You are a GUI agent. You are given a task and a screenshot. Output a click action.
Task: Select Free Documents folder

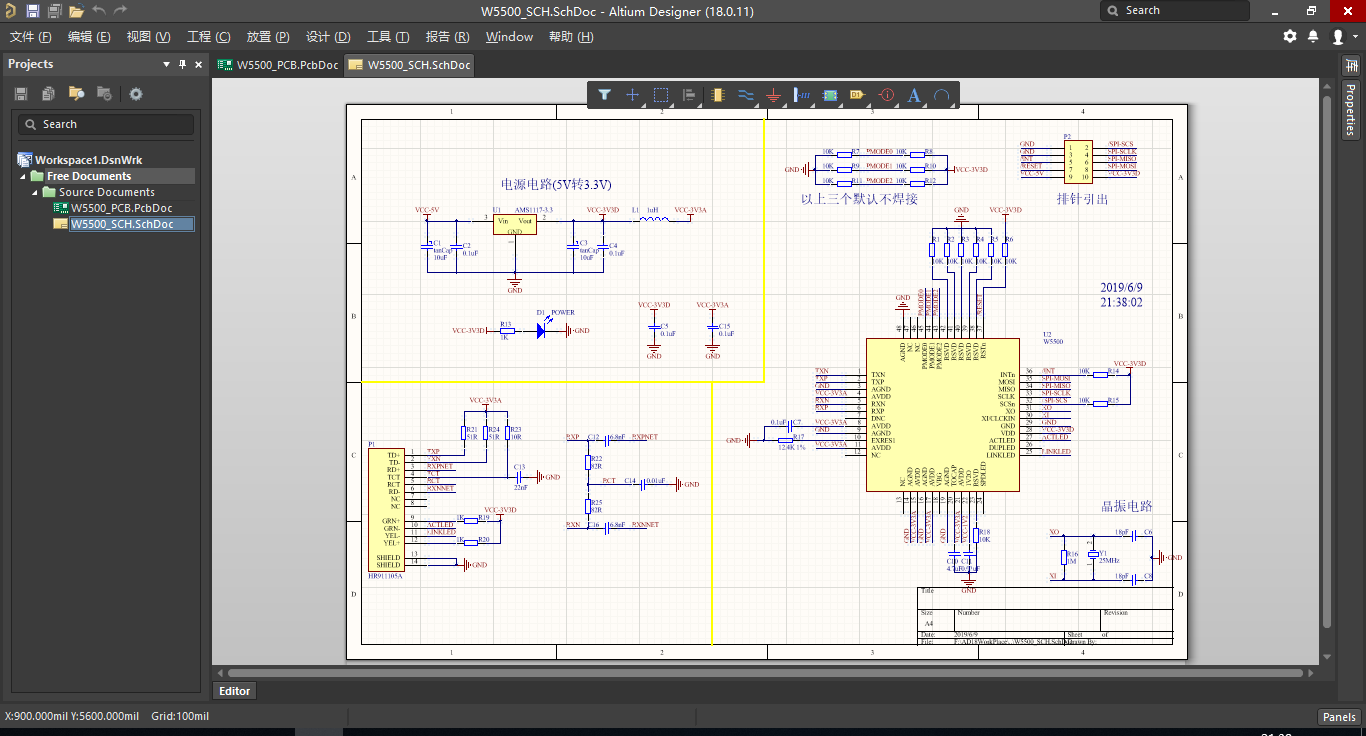(88, 176)
